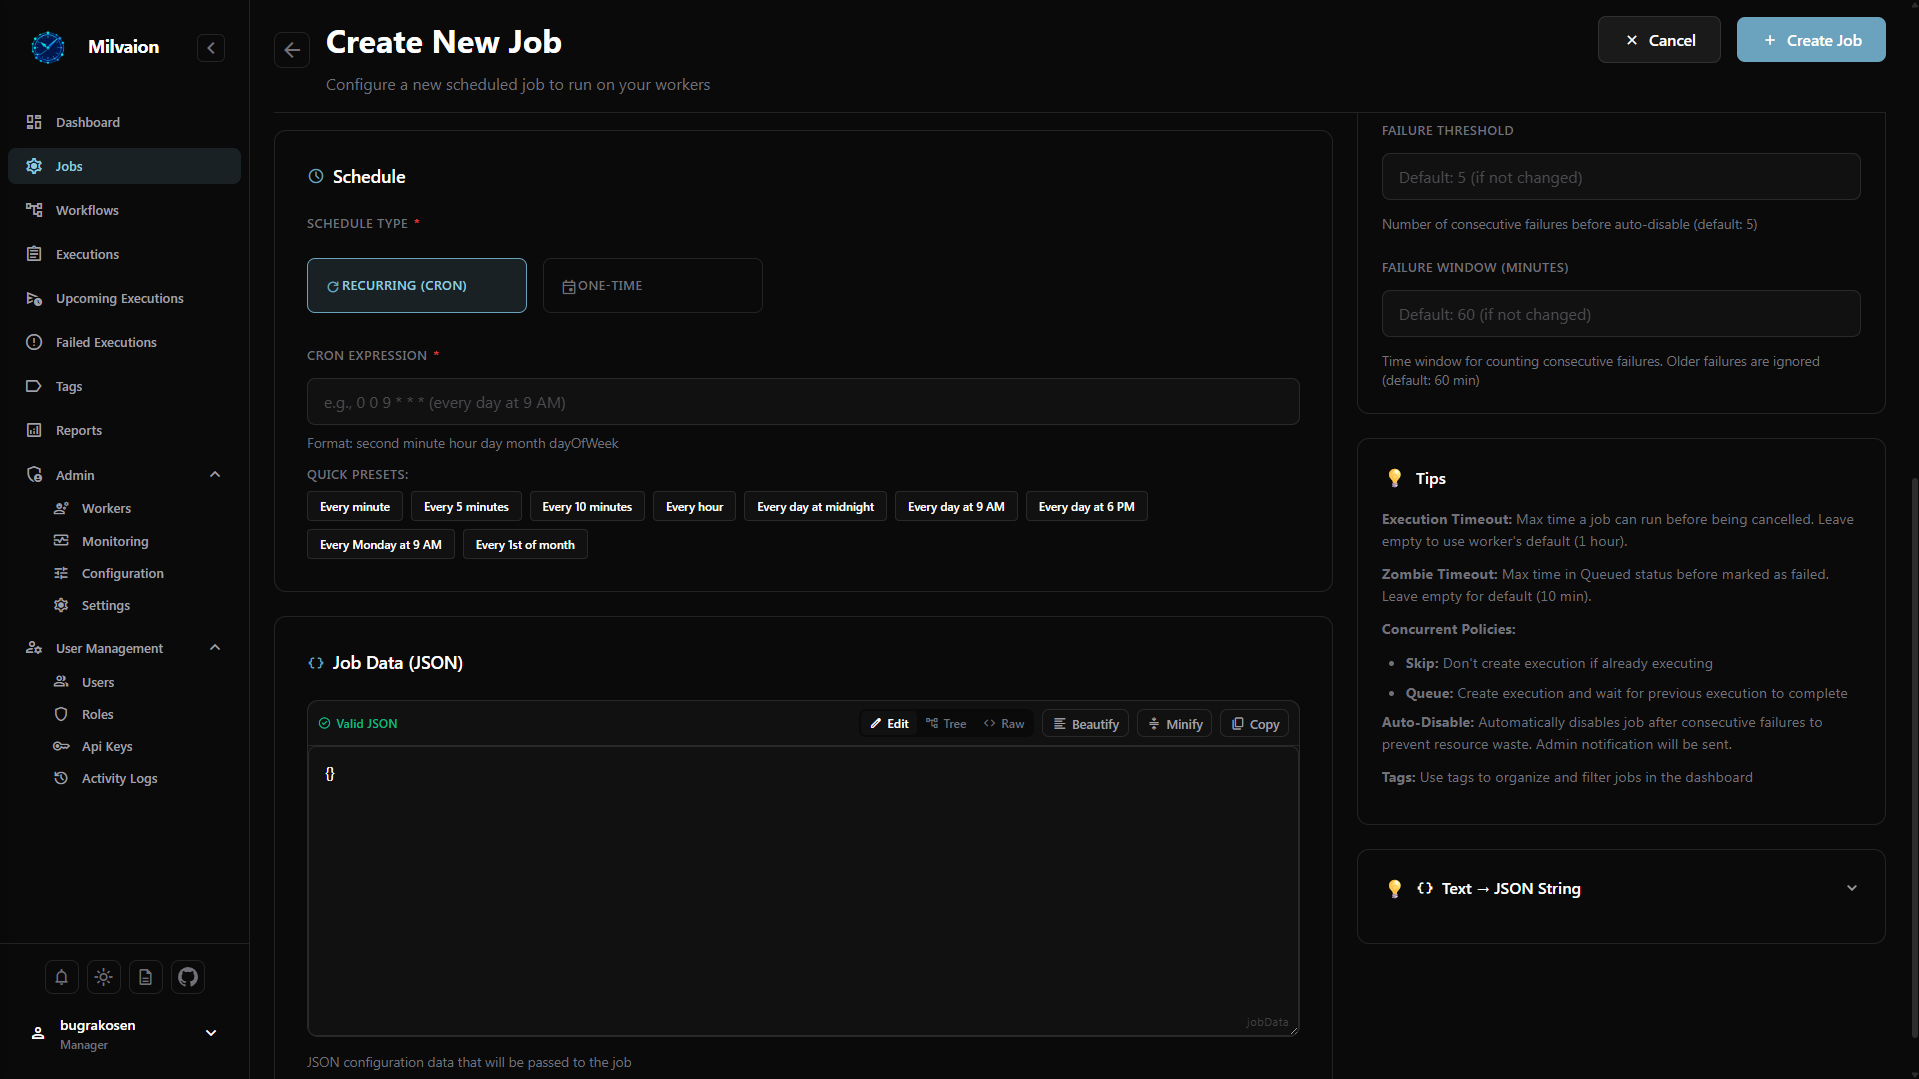Apply the Every minute preset
Screen dimensions: 1919x1079
pos(355,507)
